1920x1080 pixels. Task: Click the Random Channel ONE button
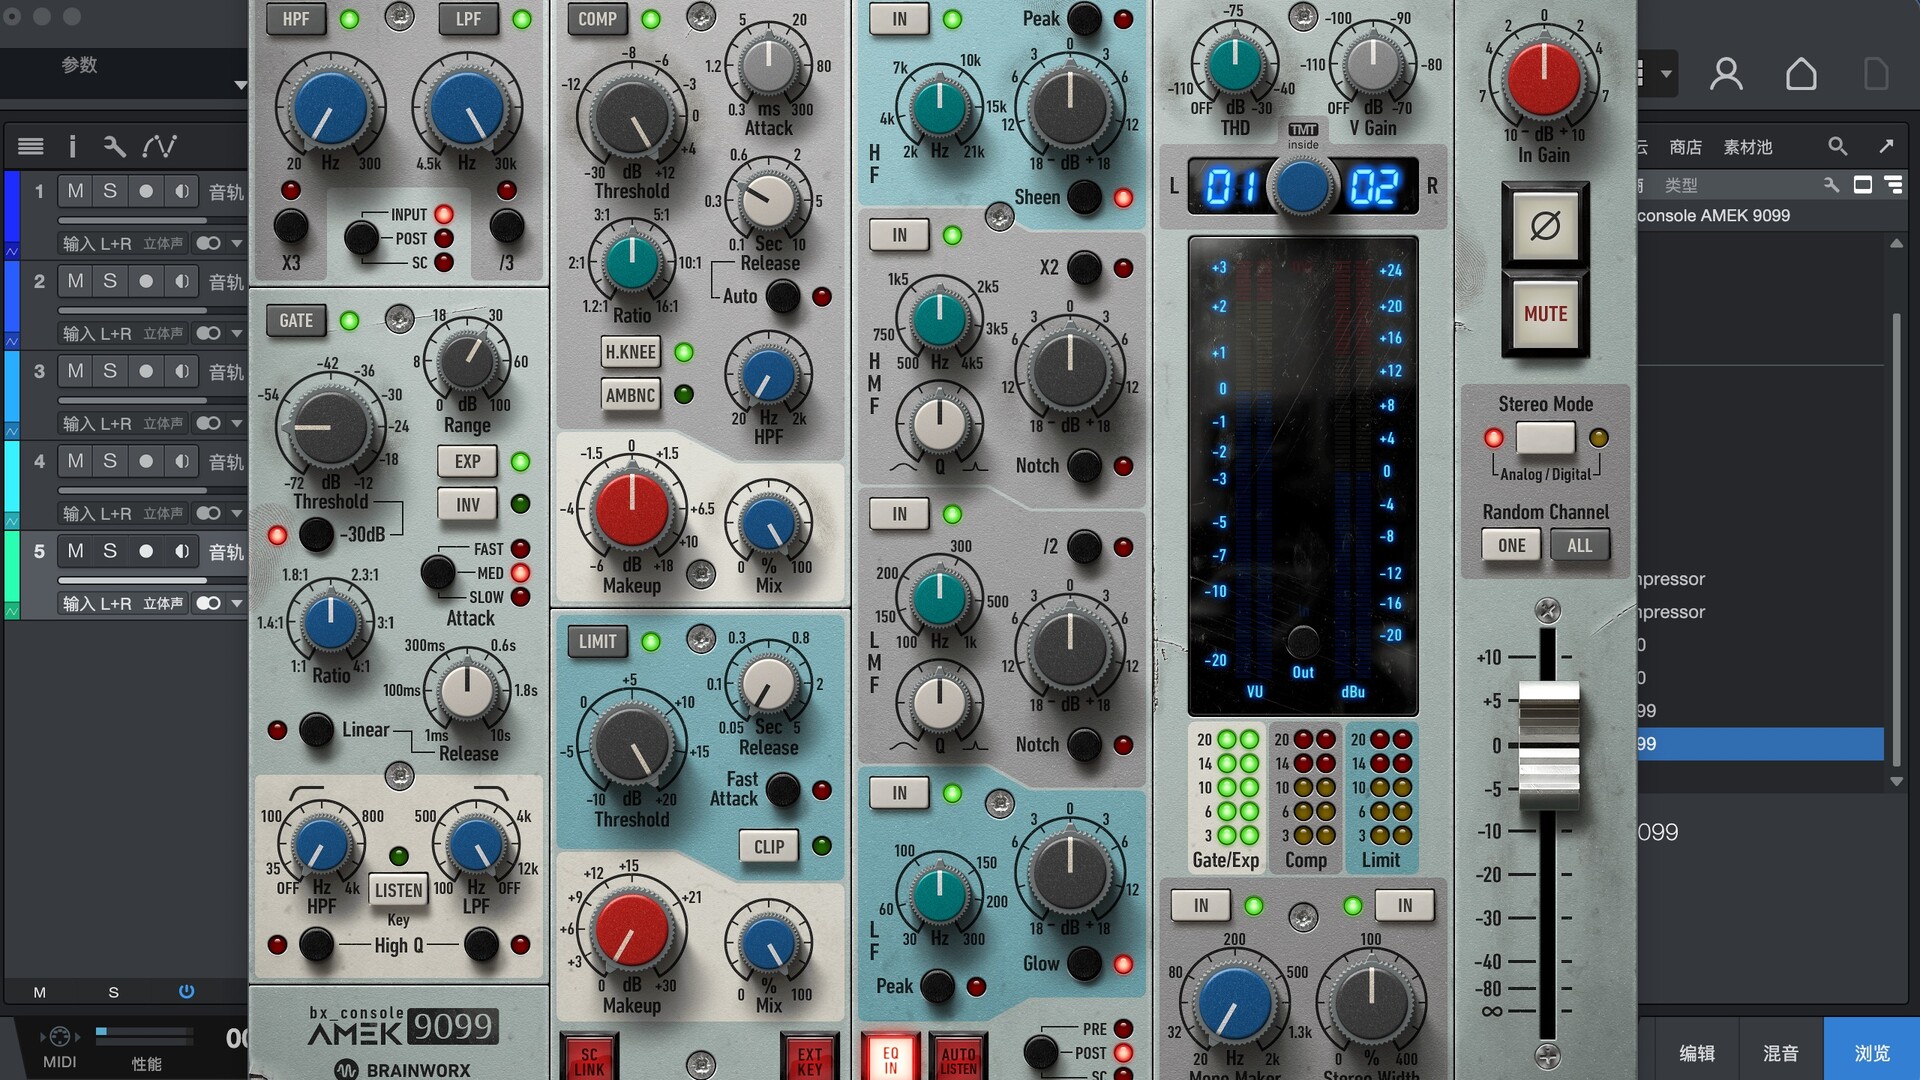tap(1511, 546)
